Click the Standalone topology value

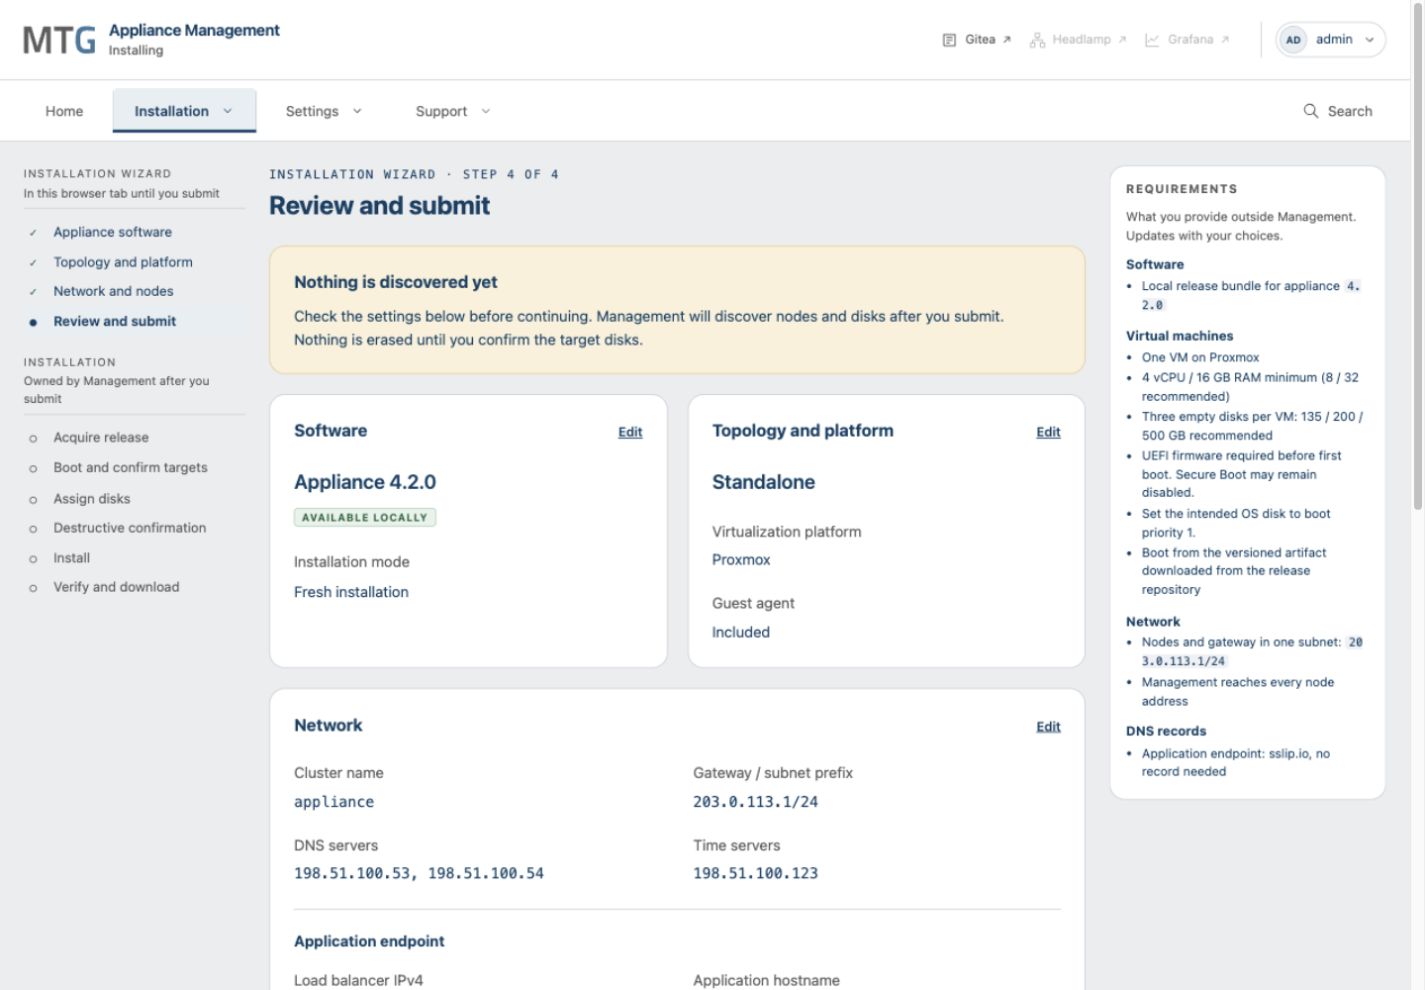tap(763, 482)
